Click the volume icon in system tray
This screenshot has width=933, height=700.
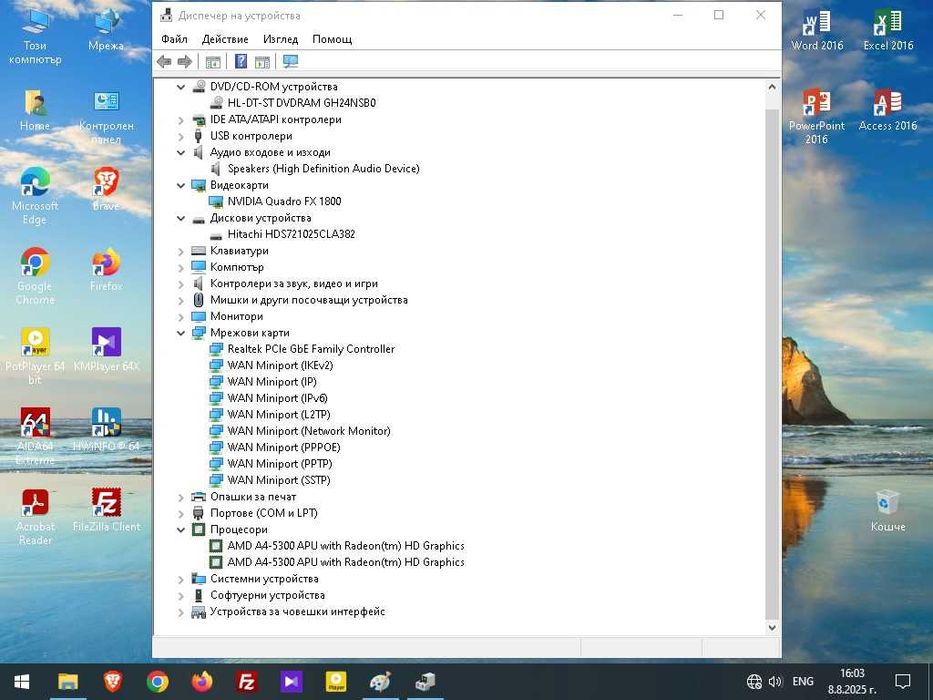775,682
